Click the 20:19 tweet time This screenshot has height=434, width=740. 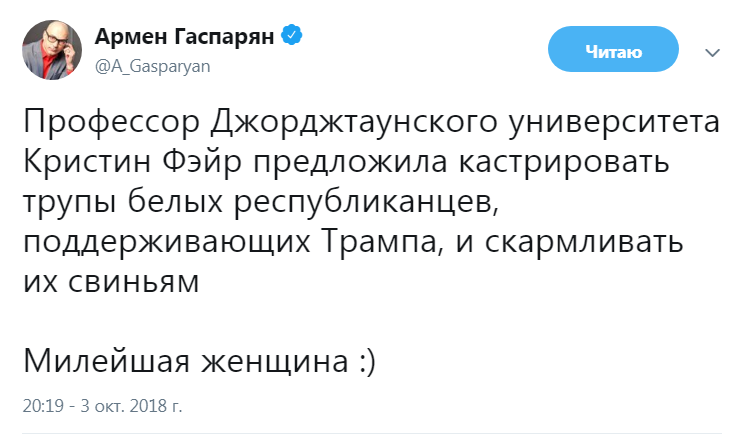pyautogui.click(x=42, y=407)
